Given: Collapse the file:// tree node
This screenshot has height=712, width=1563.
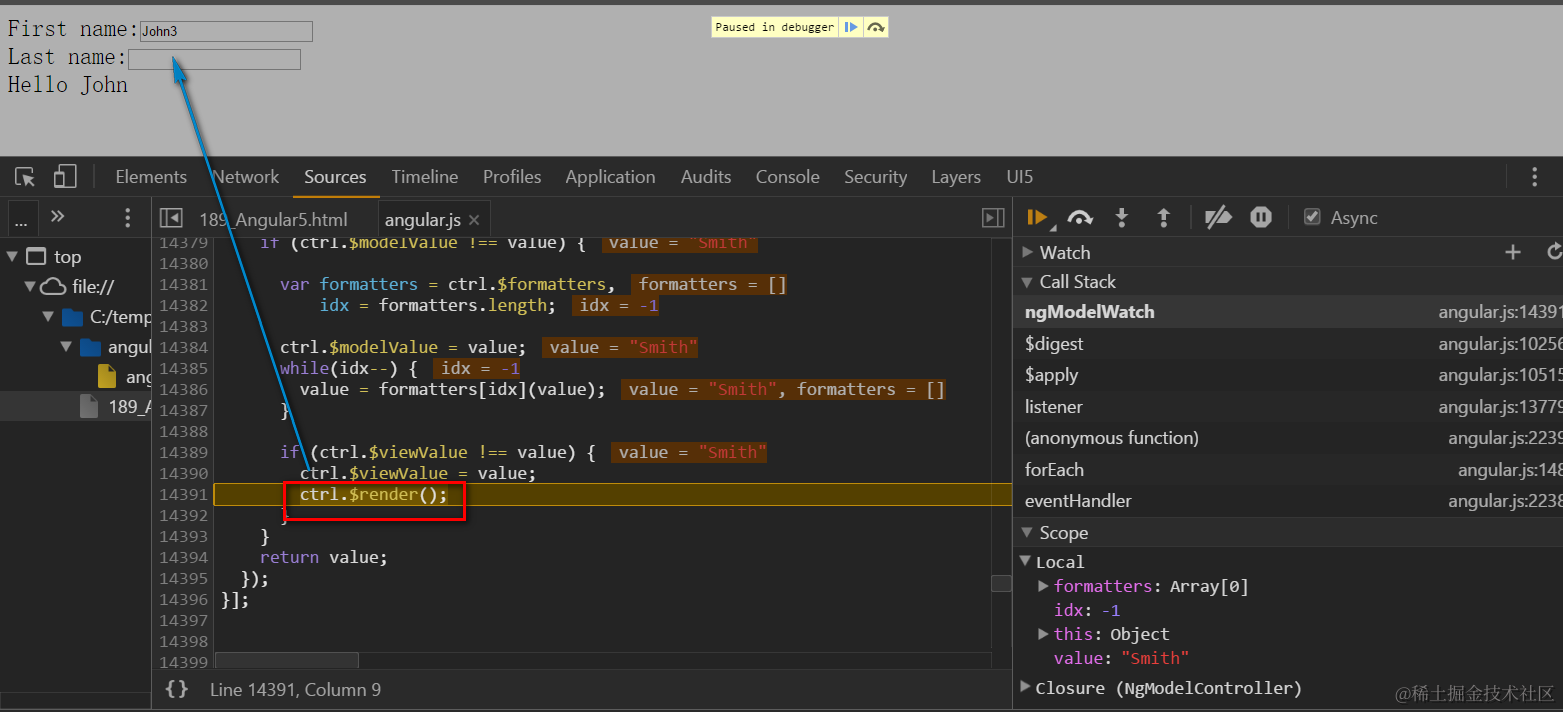Looking at the screenshot, I should tap(30, 287).
